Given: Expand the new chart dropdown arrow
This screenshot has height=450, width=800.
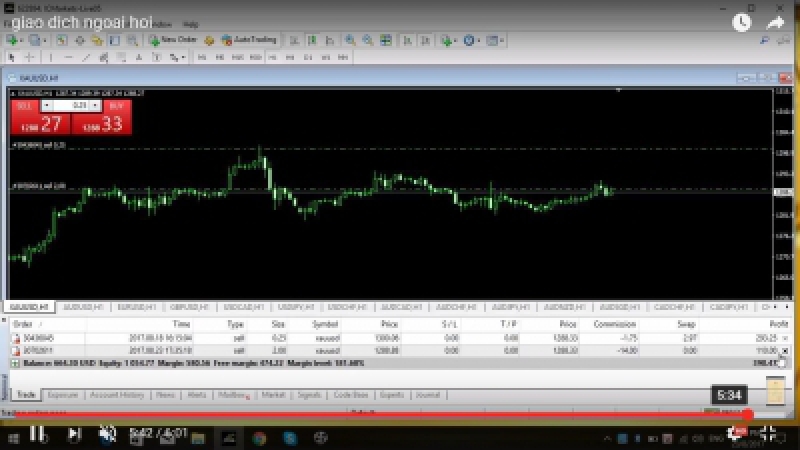Looking at the screenshot, I should pos(22,40).
